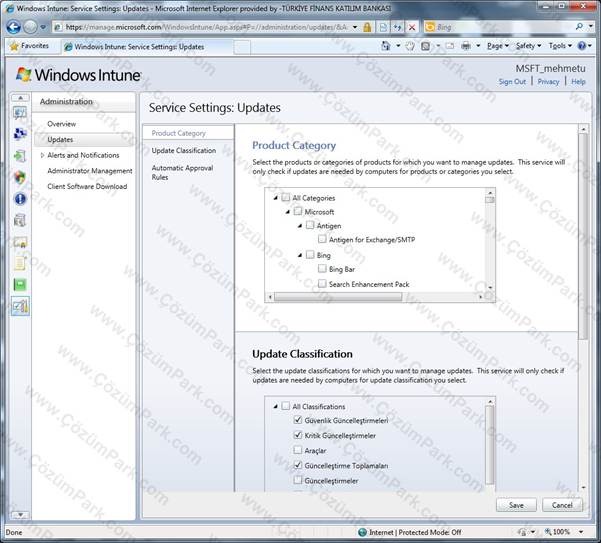601x543 pixels.
Task: Click the URL address bar
Action: pyautogui.click(x=207, y=27)
